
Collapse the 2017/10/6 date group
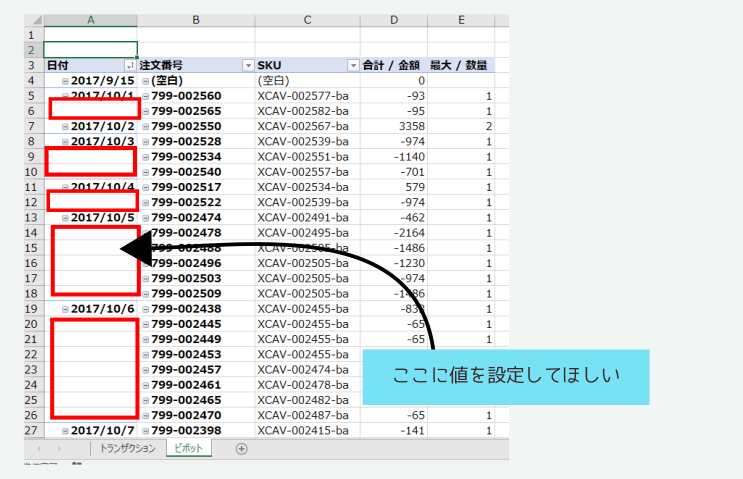[65, 309]
